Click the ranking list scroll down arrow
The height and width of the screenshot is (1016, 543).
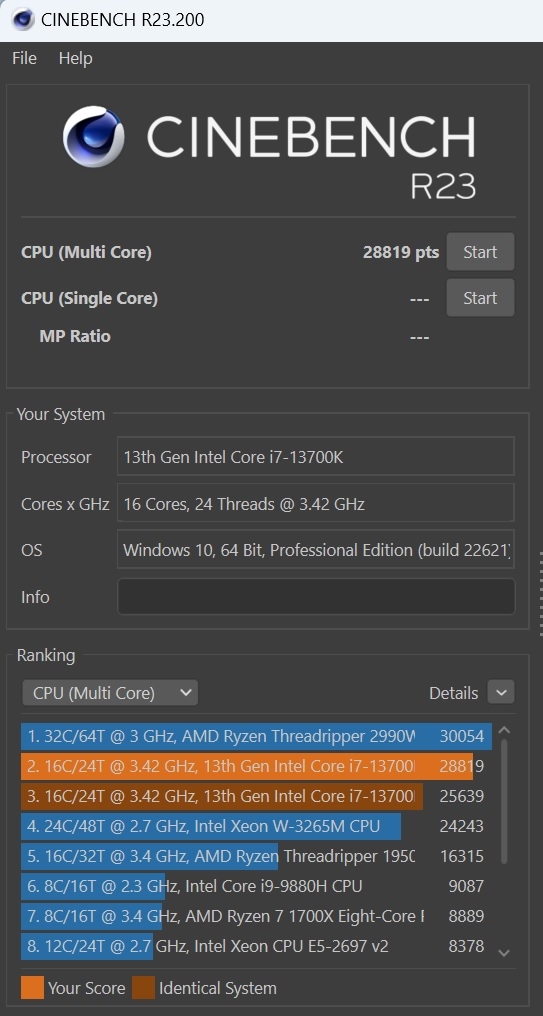[x=504, y=952]
